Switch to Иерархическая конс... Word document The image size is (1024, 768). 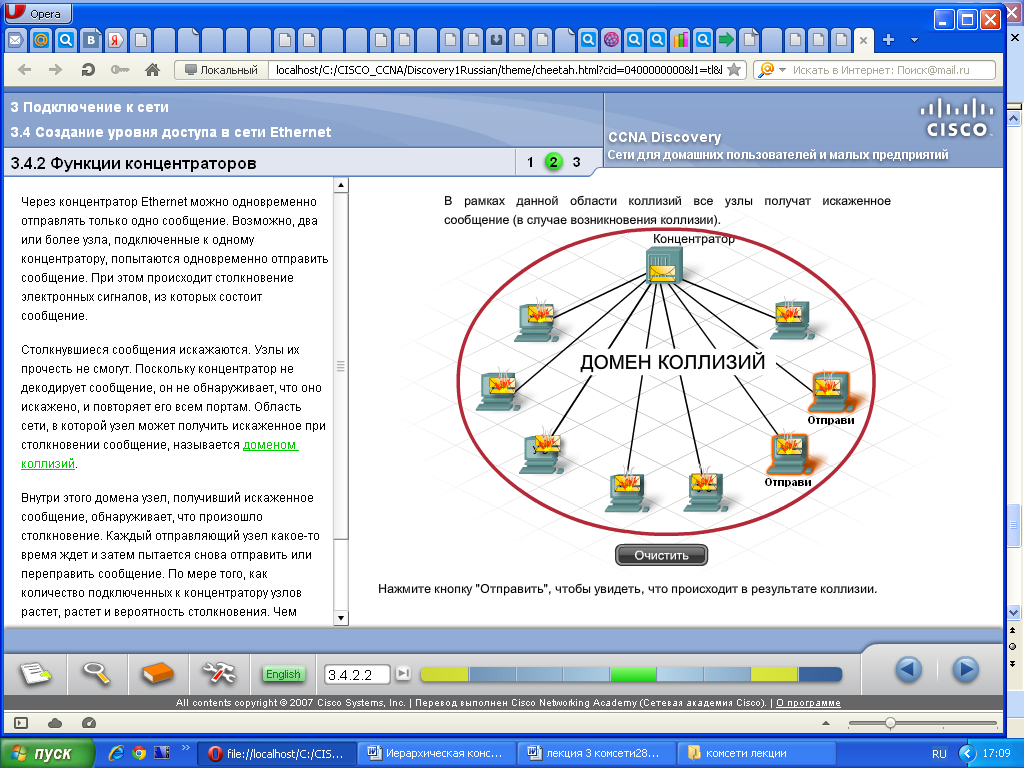[438, 754]
